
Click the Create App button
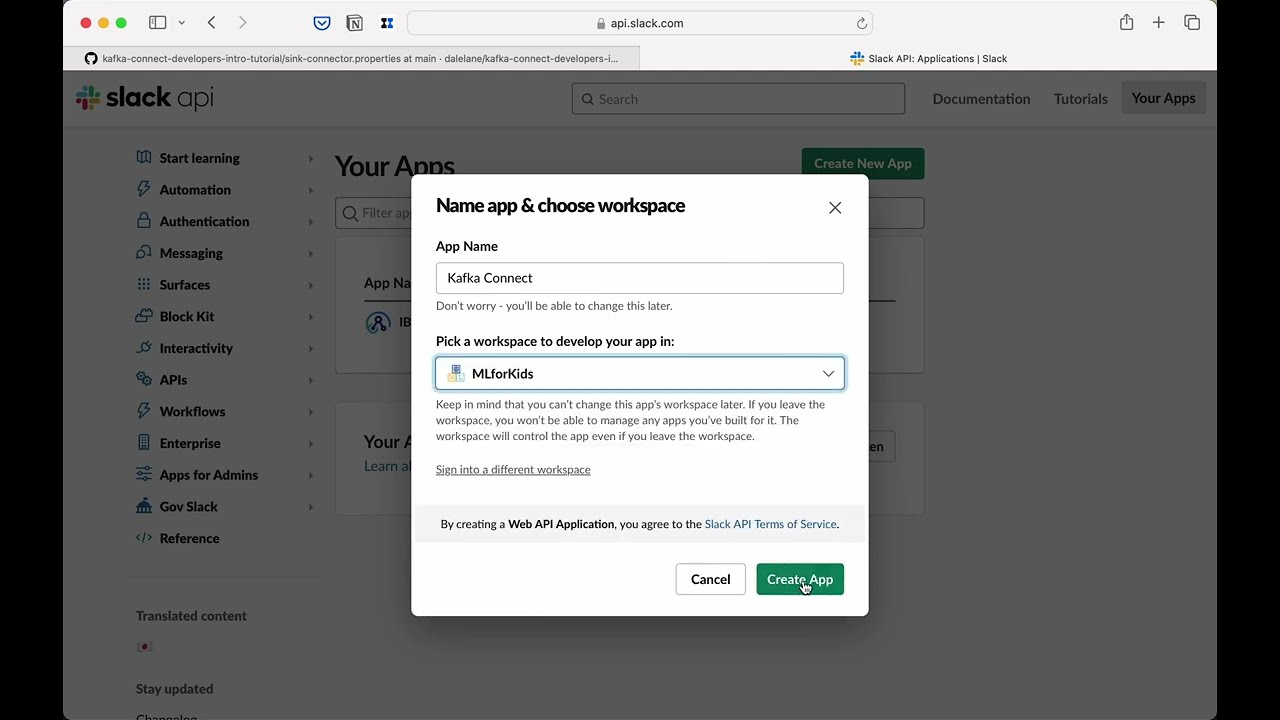click(x=800, y=579)
